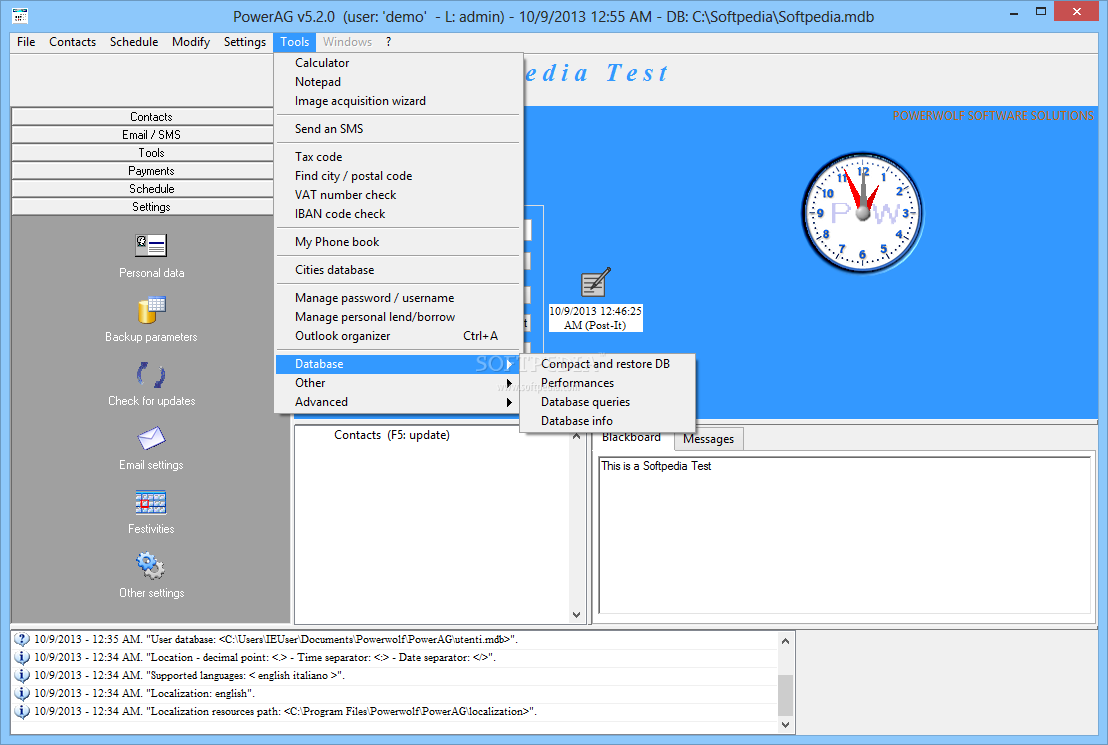Switch to the Blackboard tab

point(631,438)
